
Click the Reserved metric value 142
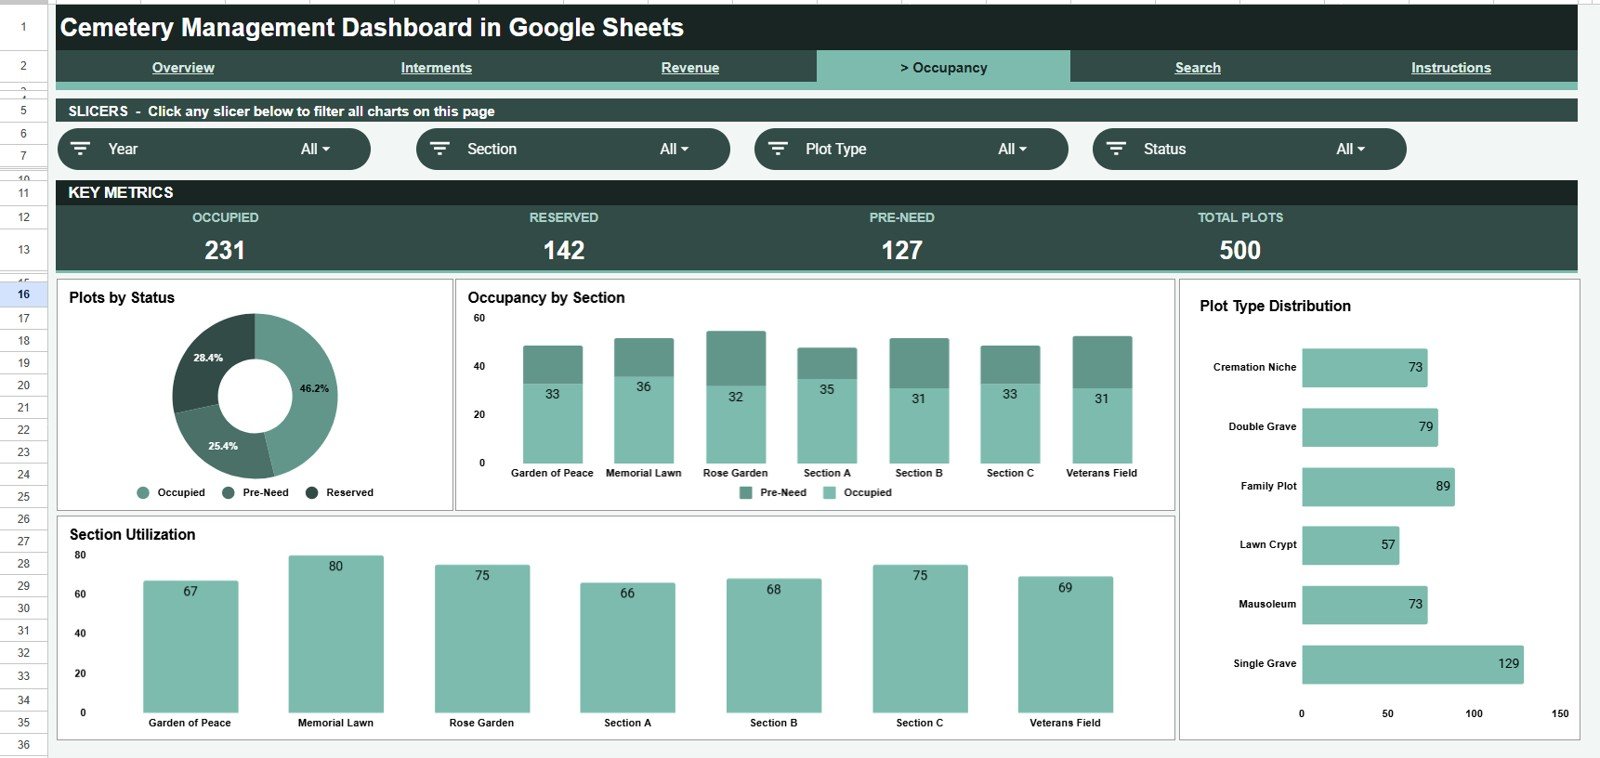tap(564, 250)
